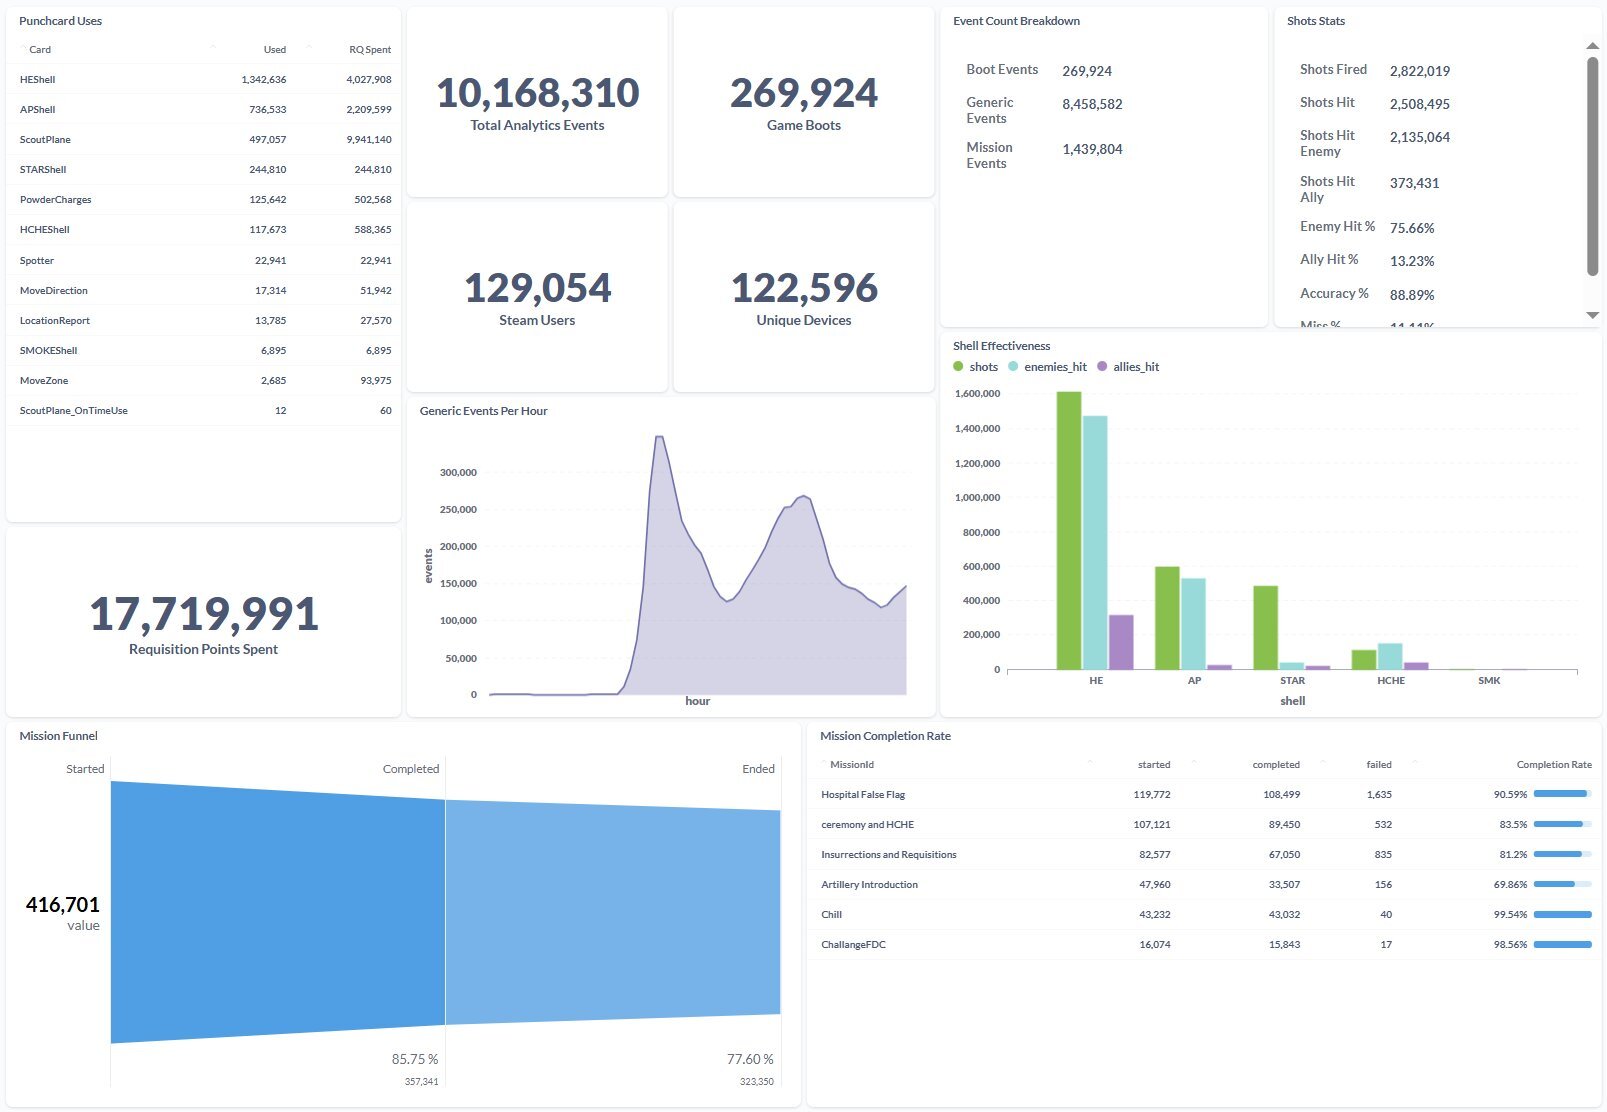1607x1112 pixels.
Task: Sort Punchcard table by Card column
Action: pyautogui.click(x=40, y=49)
